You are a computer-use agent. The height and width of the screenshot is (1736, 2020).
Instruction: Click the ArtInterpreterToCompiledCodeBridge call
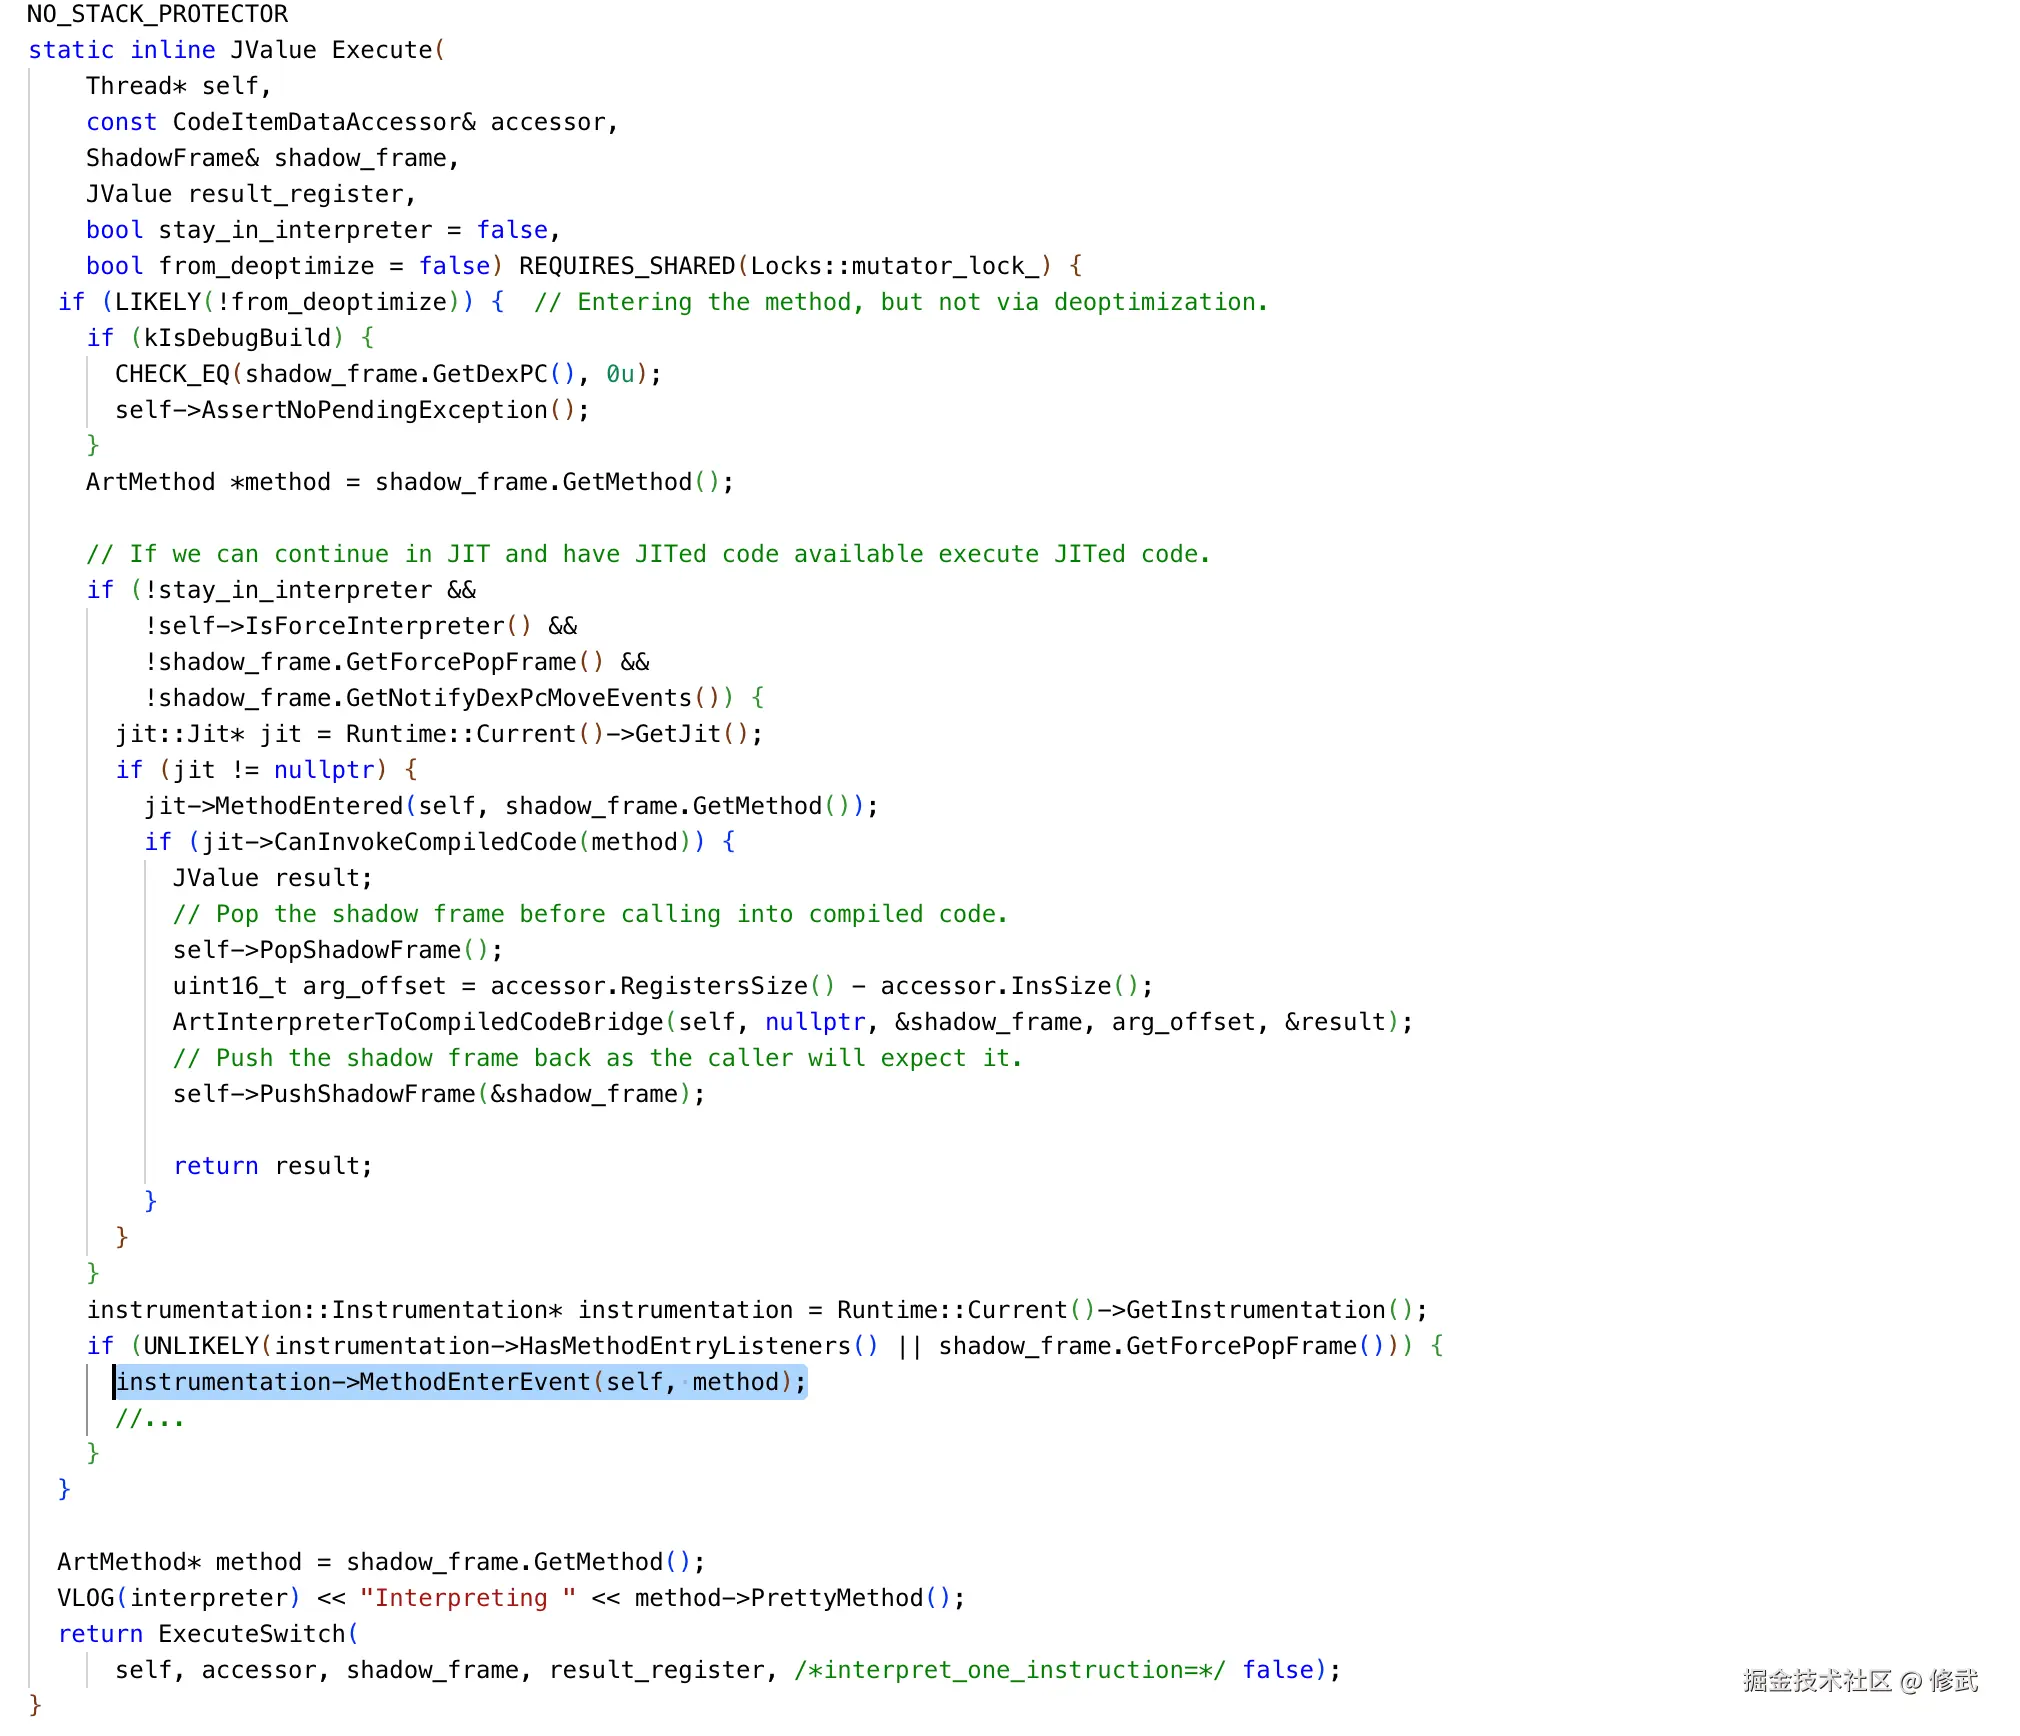click(x=418, y=1022)
